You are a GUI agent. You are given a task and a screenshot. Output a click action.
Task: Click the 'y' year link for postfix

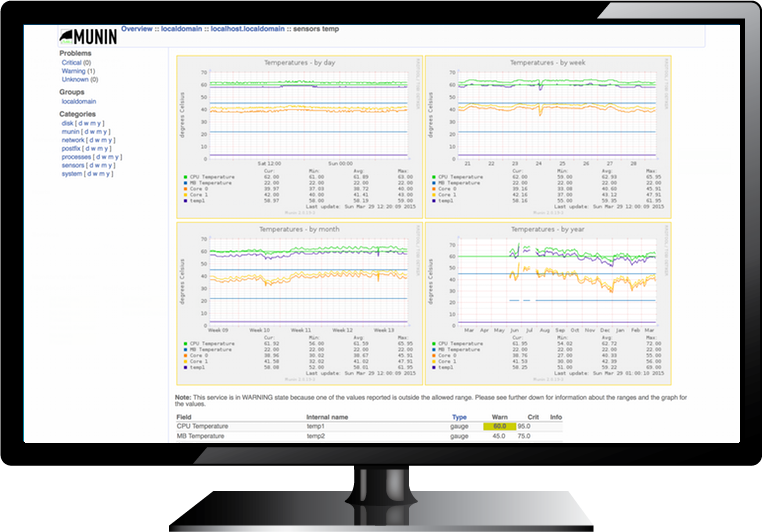pyautogui.click(x=106, y=148)
